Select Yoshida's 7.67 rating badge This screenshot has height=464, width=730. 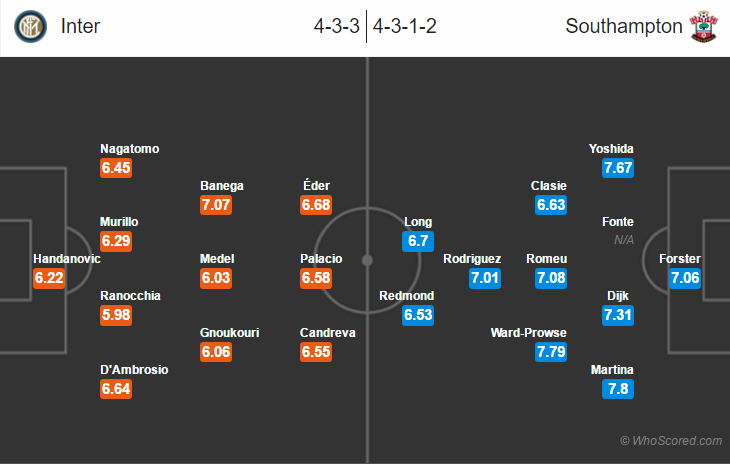618,168
